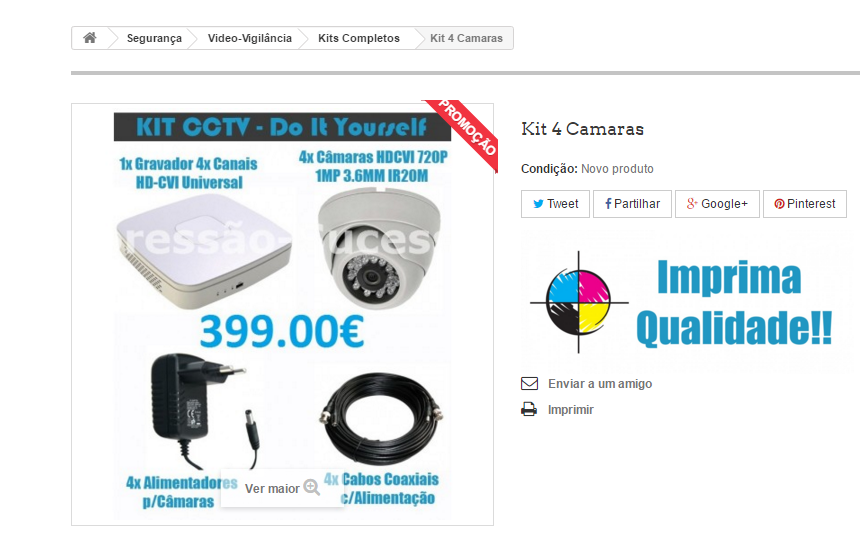Click the Facebook icon on Partilhar
Image resolution: width=860 pixels, height=542 pixels.
point(608,204)
